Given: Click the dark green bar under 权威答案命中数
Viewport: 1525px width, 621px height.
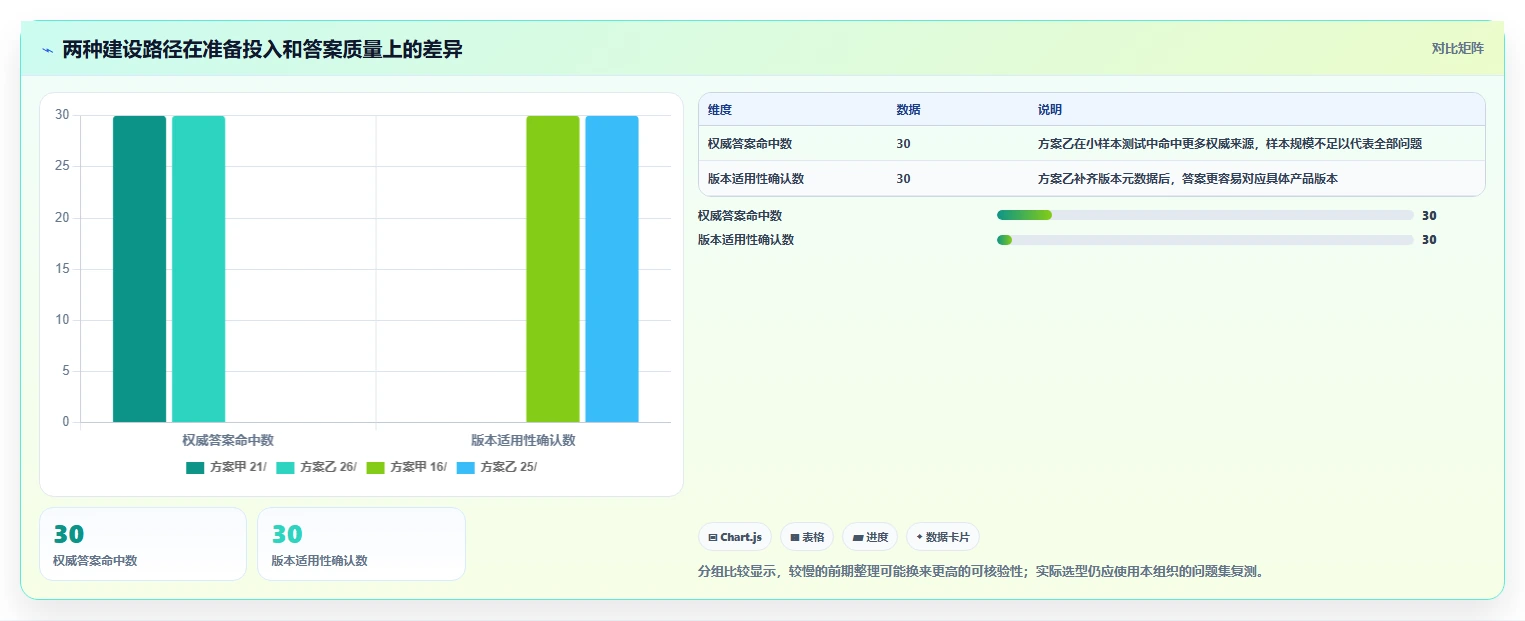Looking at the screenshot, I should click(139, 269).
